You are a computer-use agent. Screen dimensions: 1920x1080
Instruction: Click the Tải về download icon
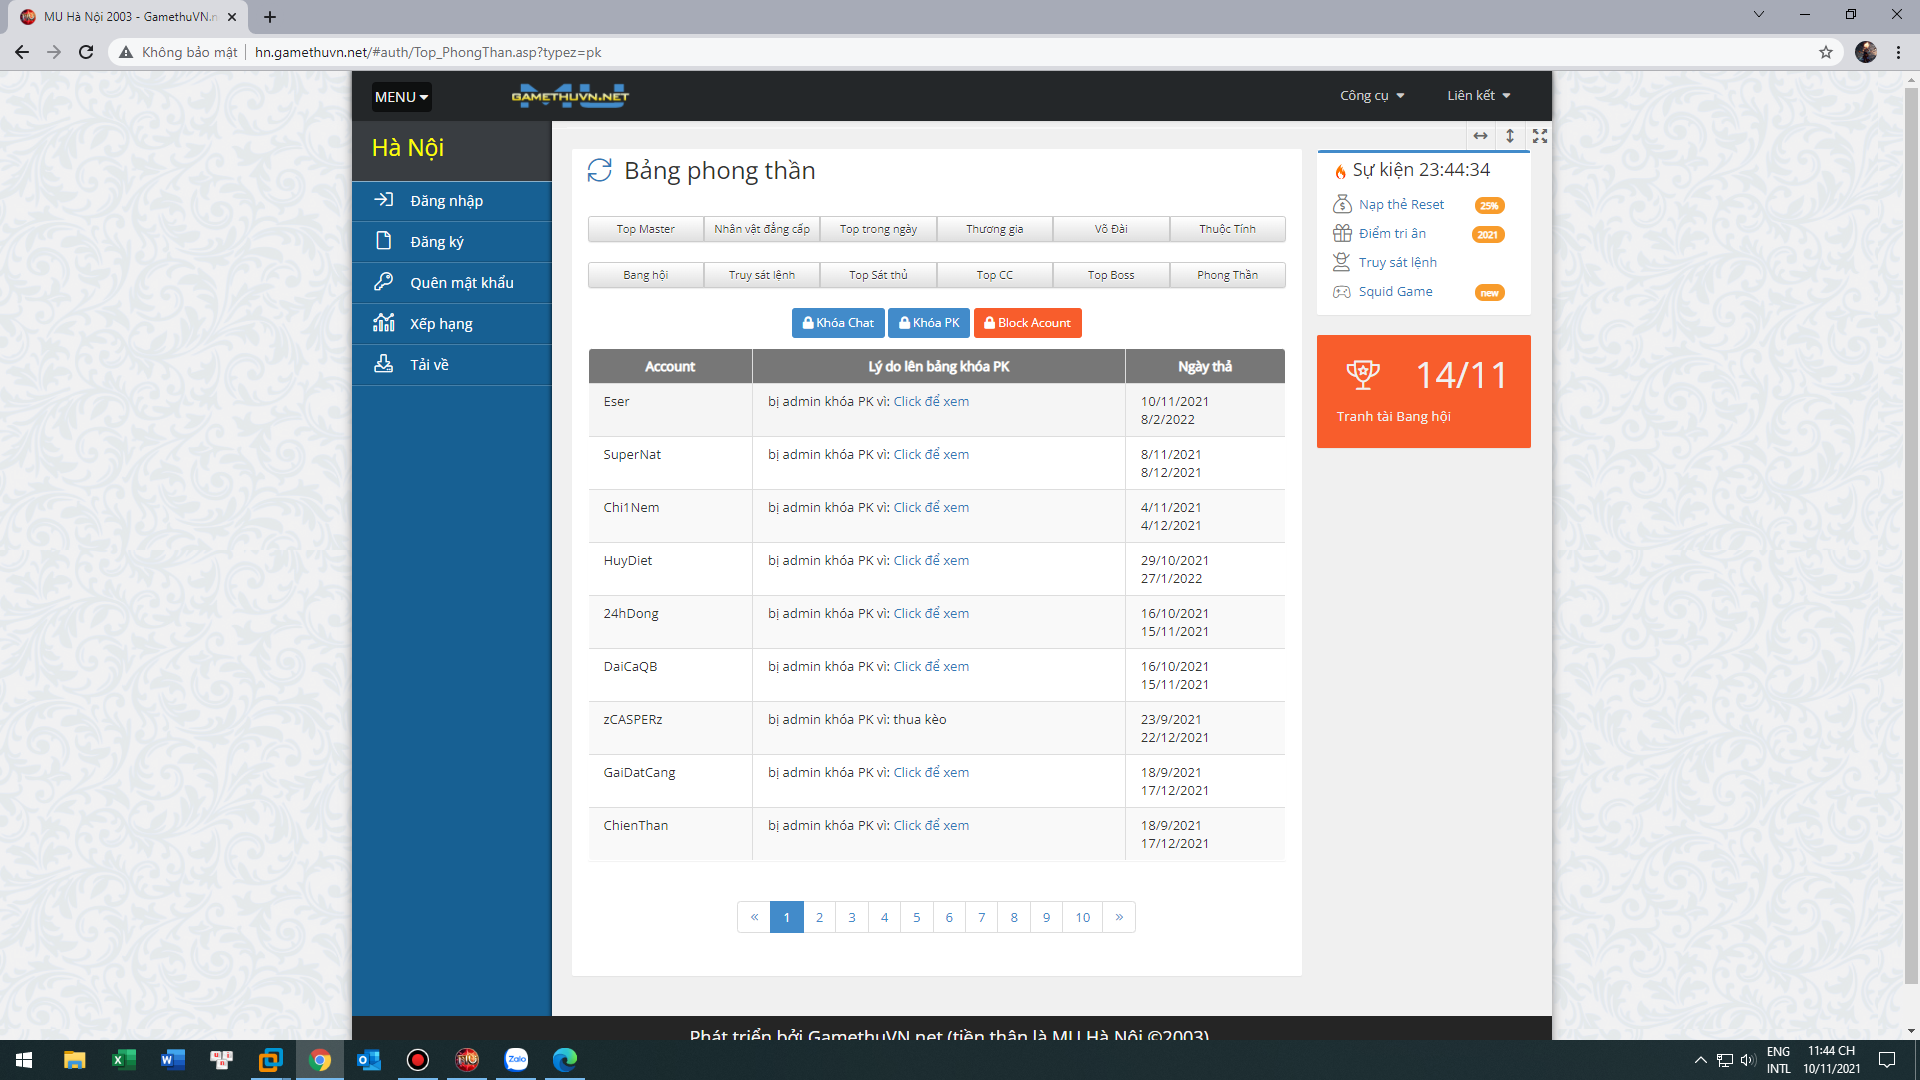coord(384,364)
